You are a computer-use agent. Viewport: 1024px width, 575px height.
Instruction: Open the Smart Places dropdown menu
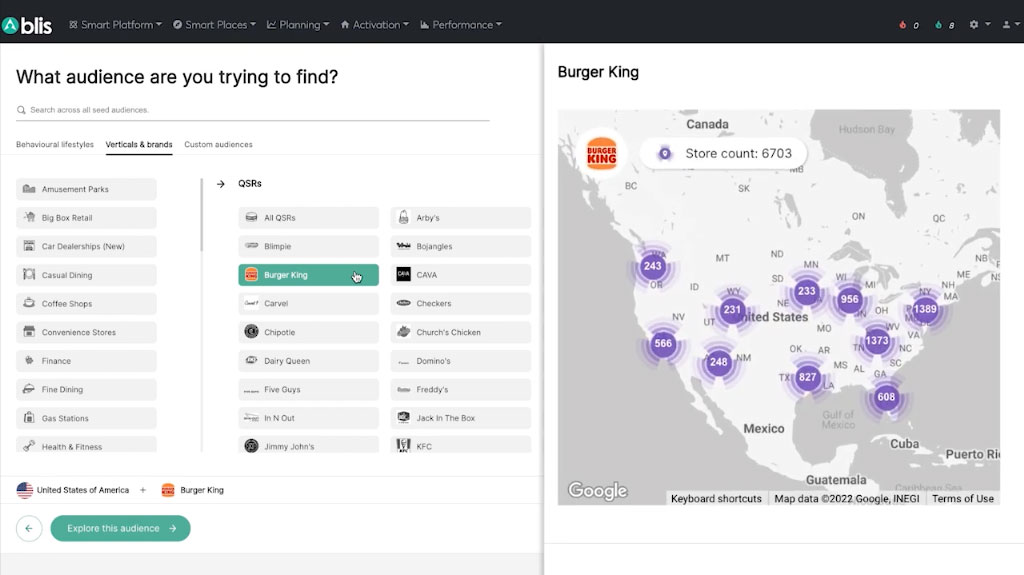coord(214,25)
